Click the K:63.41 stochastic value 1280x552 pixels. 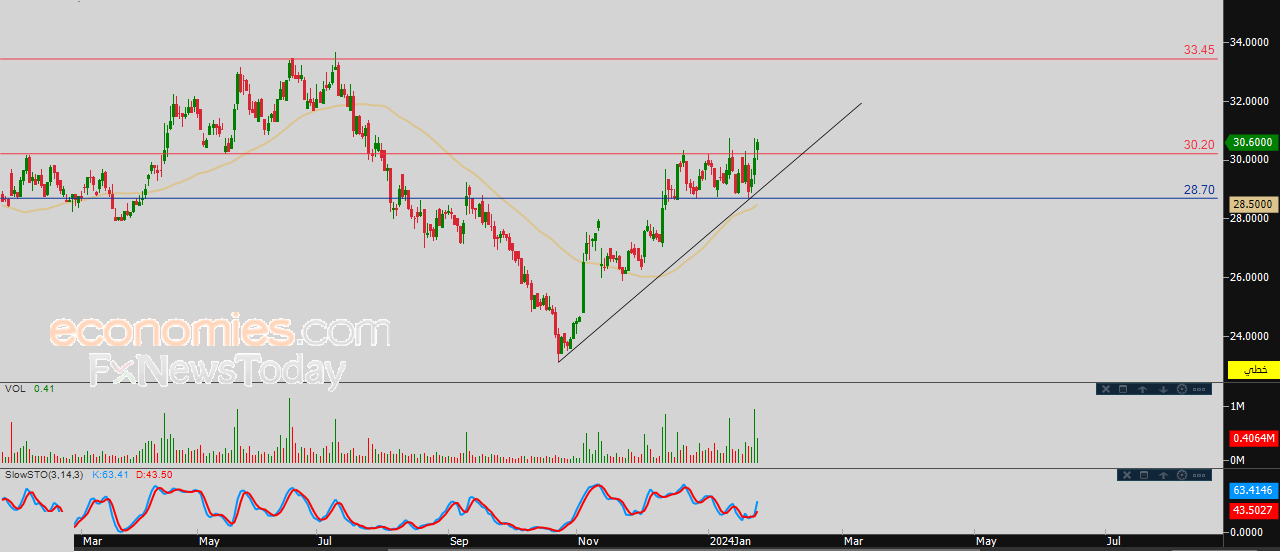[x=111, y=474]
